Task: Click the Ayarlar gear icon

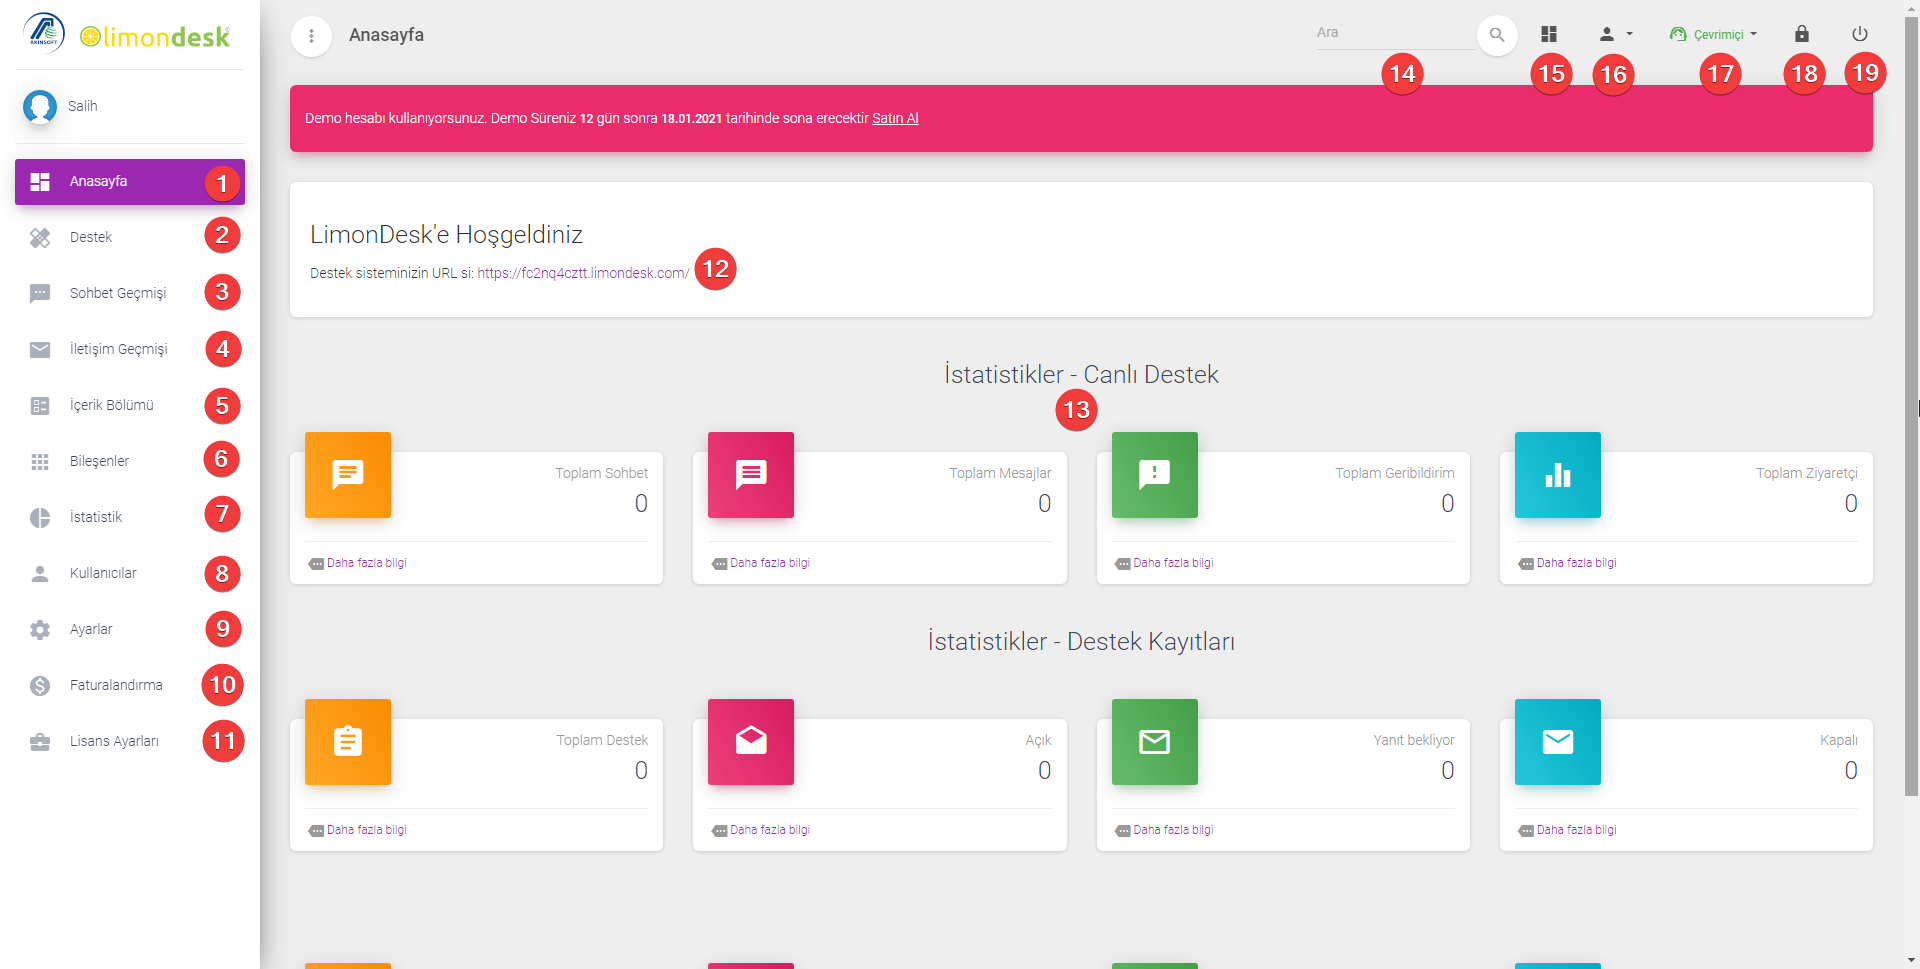Action: (x=40, y=630)
